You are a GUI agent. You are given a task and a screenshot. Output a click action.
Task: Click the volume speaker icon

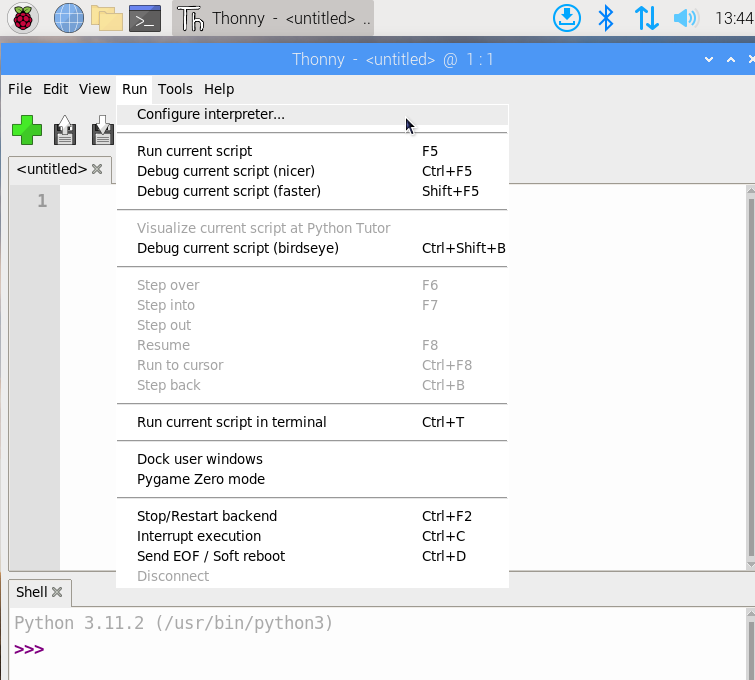pos(686,18)
